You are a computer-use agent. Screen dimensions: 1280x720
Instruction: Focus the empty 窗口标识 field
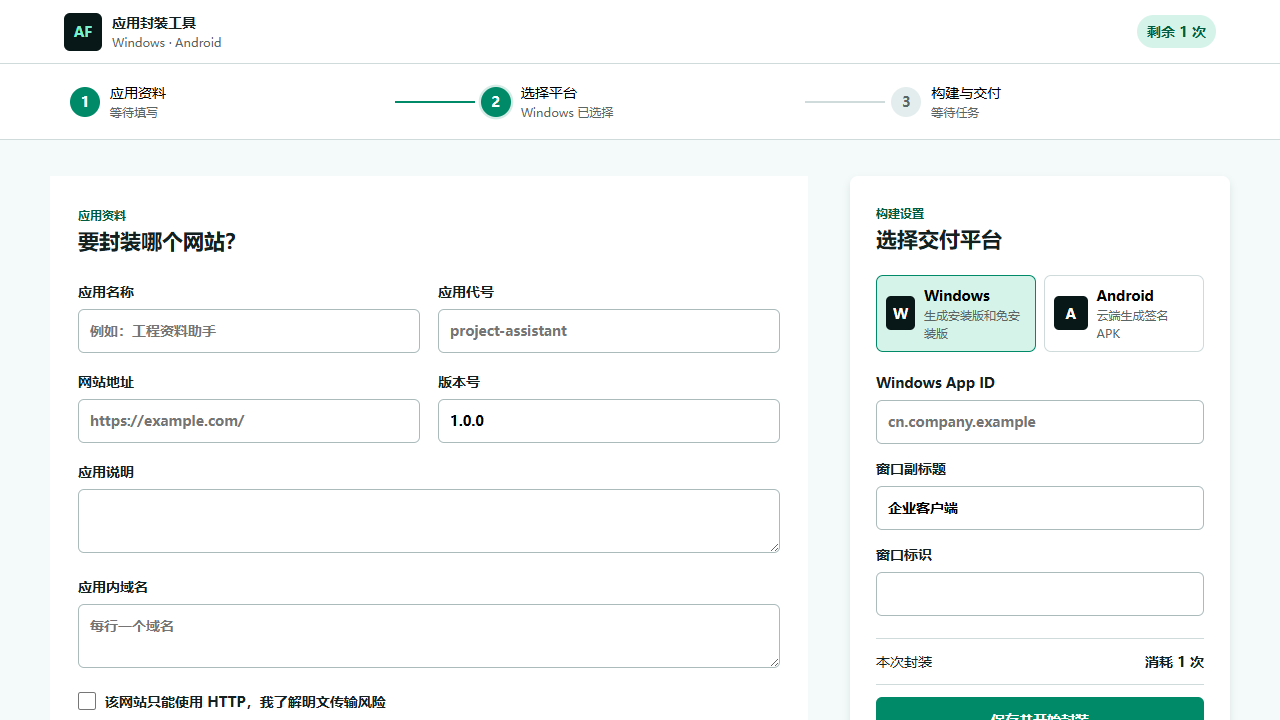point(1040,594)
